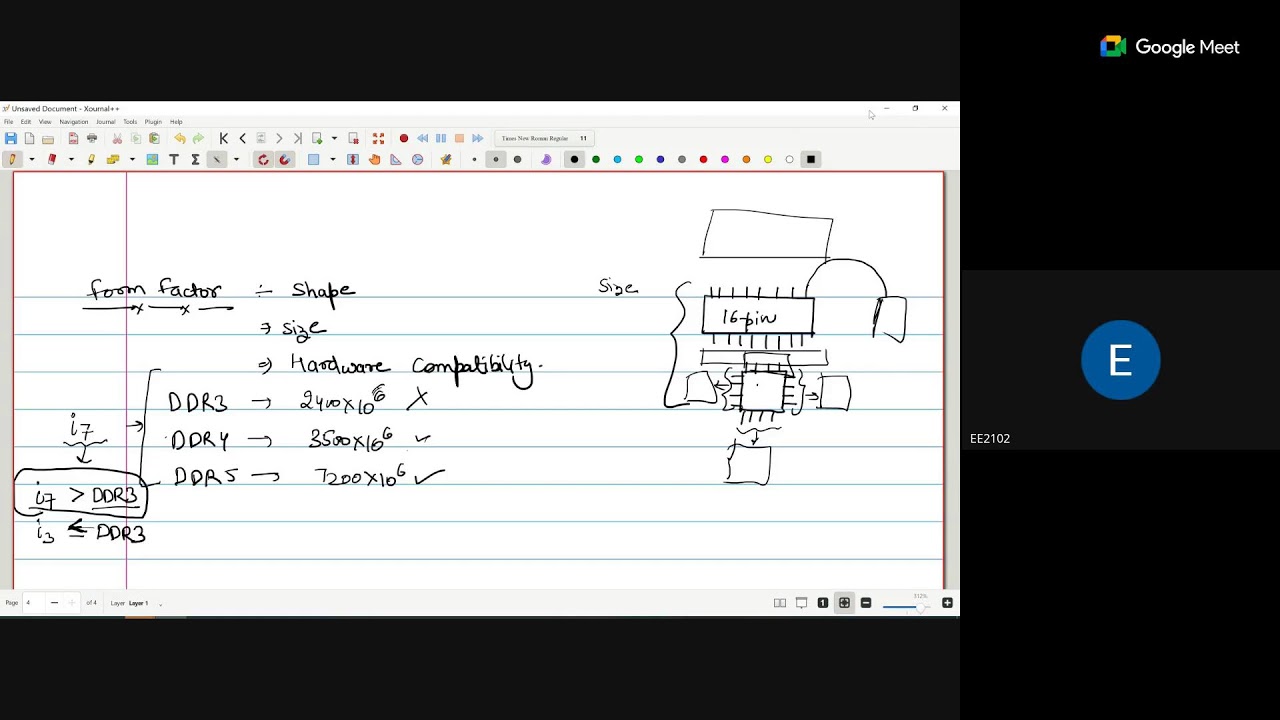Export document as PDF
1280x720 pixels.
coord(73,138)
